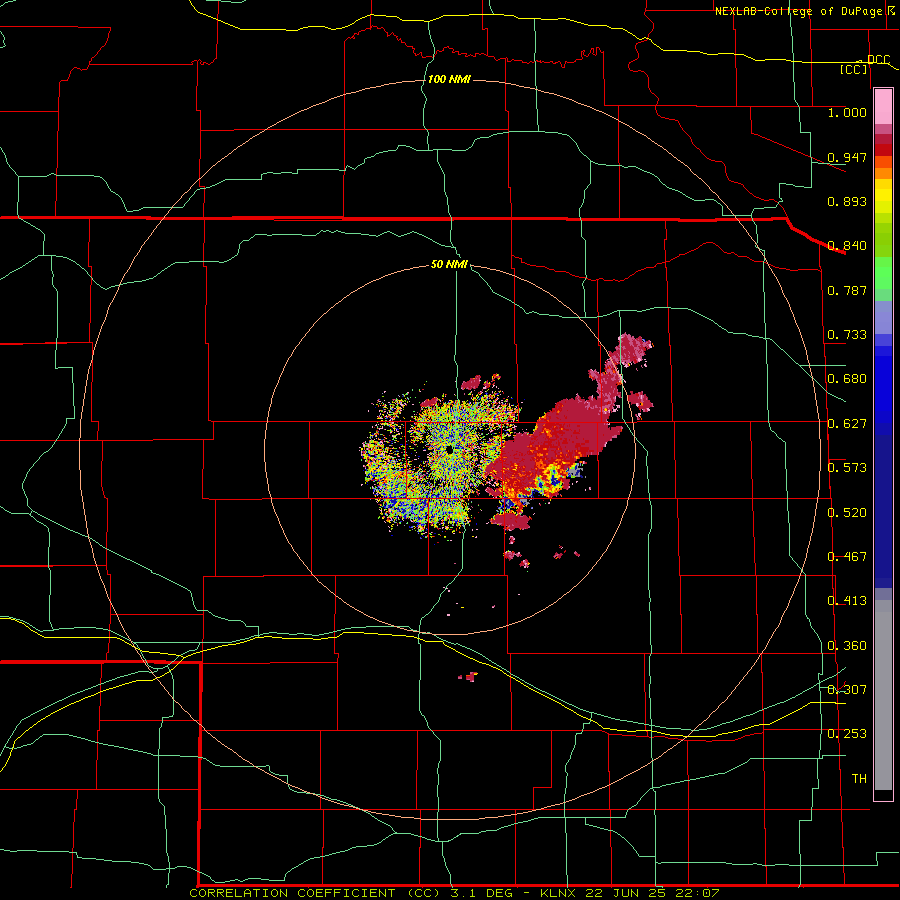Select the 0.520 legend value
This screenshot has width=900, height=900.
tap(847, 513)
